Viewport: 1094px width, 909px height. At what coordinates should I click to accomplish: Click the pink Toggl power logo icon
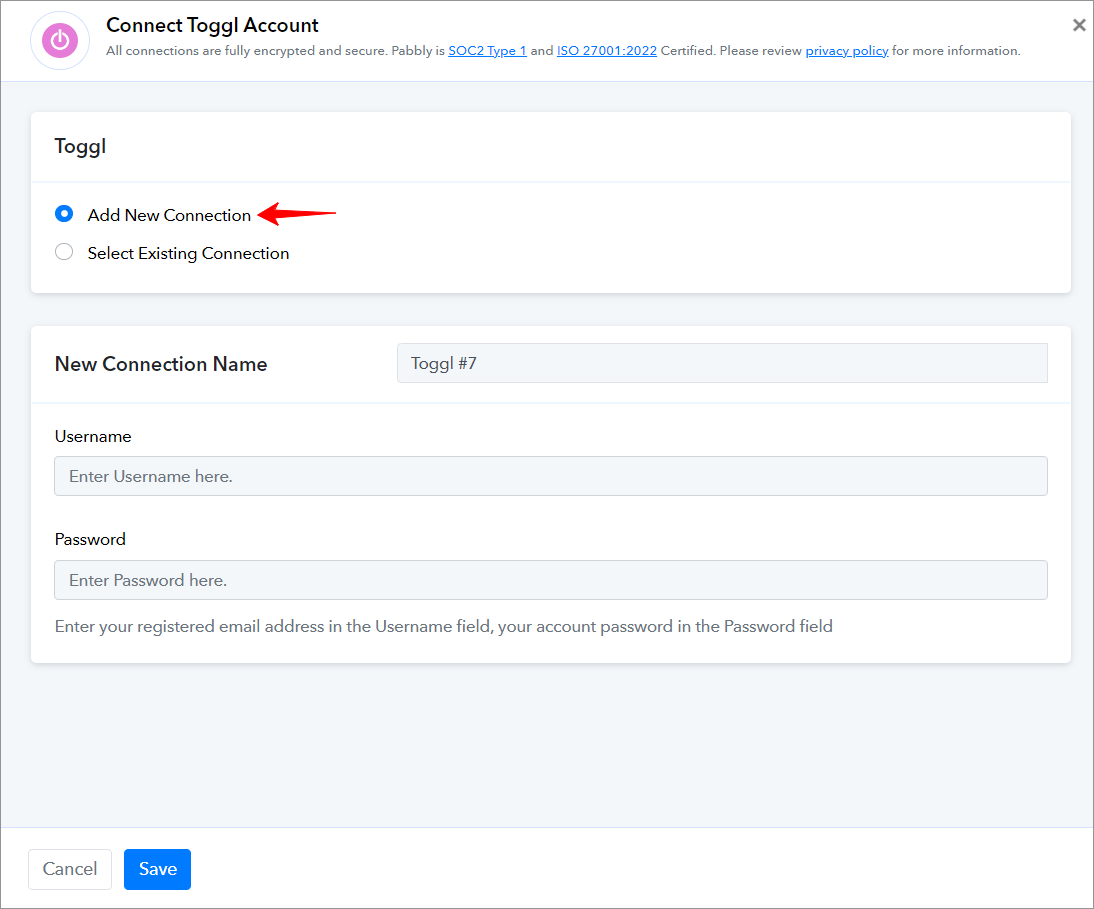[x=60, y=40]
